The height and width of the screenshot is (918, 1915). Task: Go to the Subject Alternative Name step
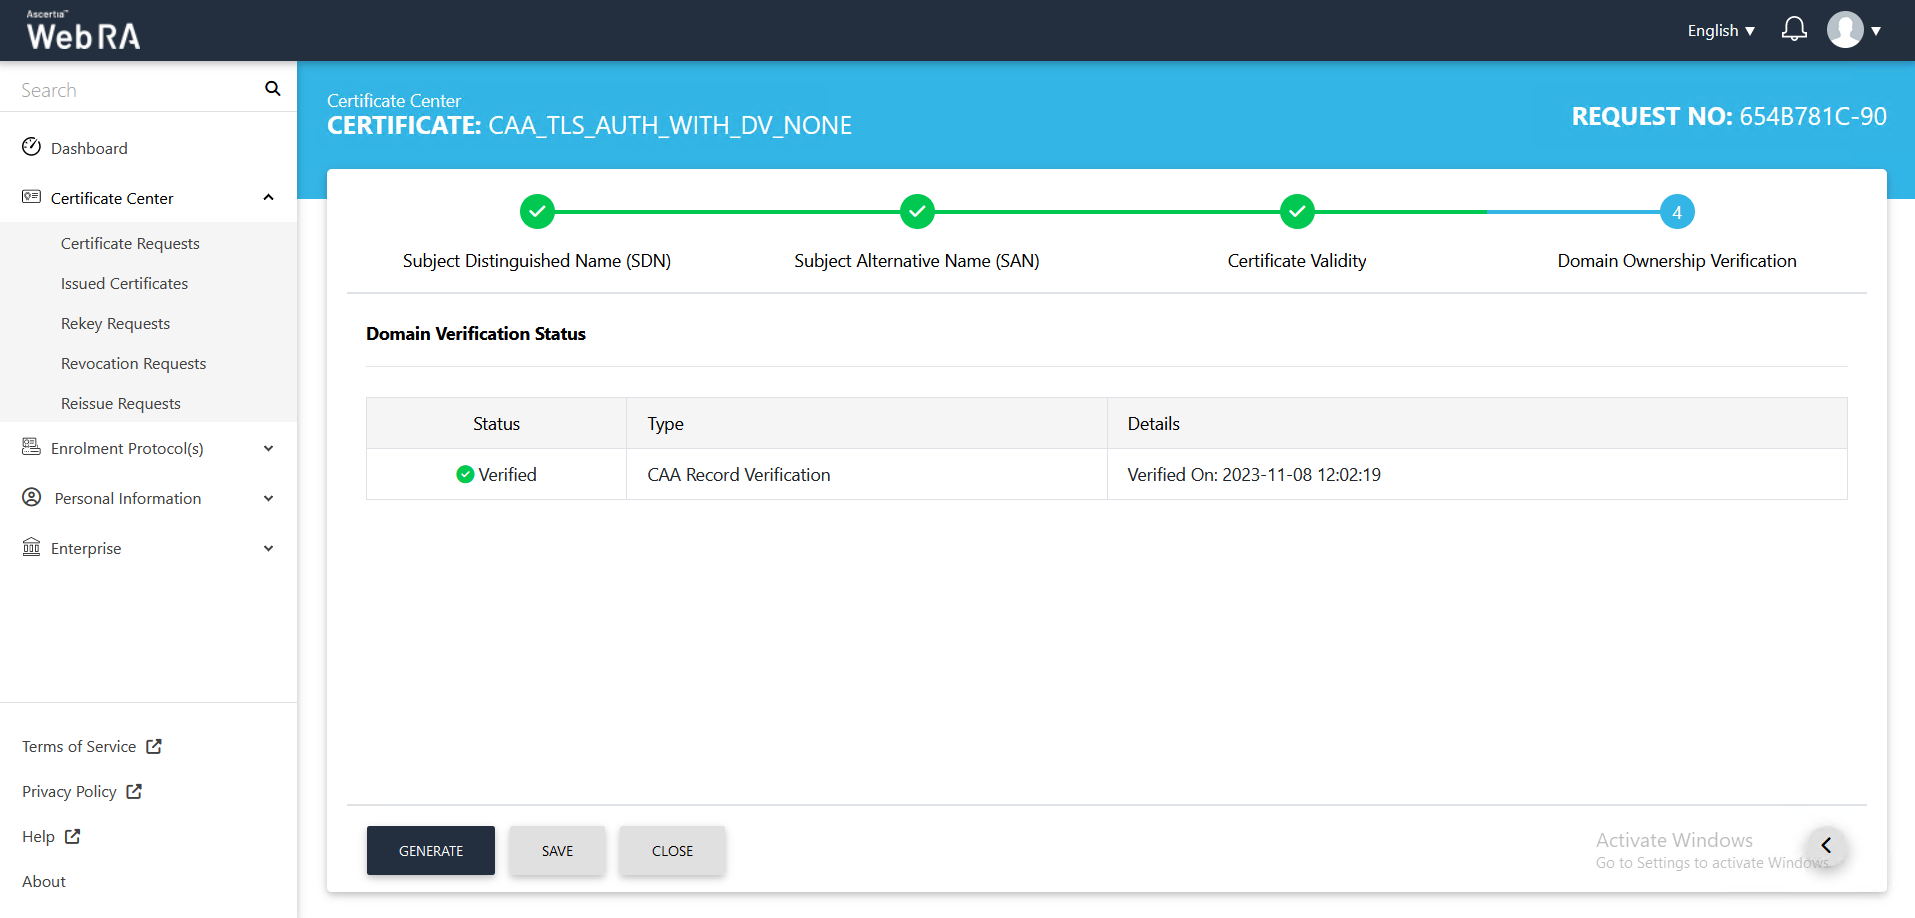tap(917, 212)
